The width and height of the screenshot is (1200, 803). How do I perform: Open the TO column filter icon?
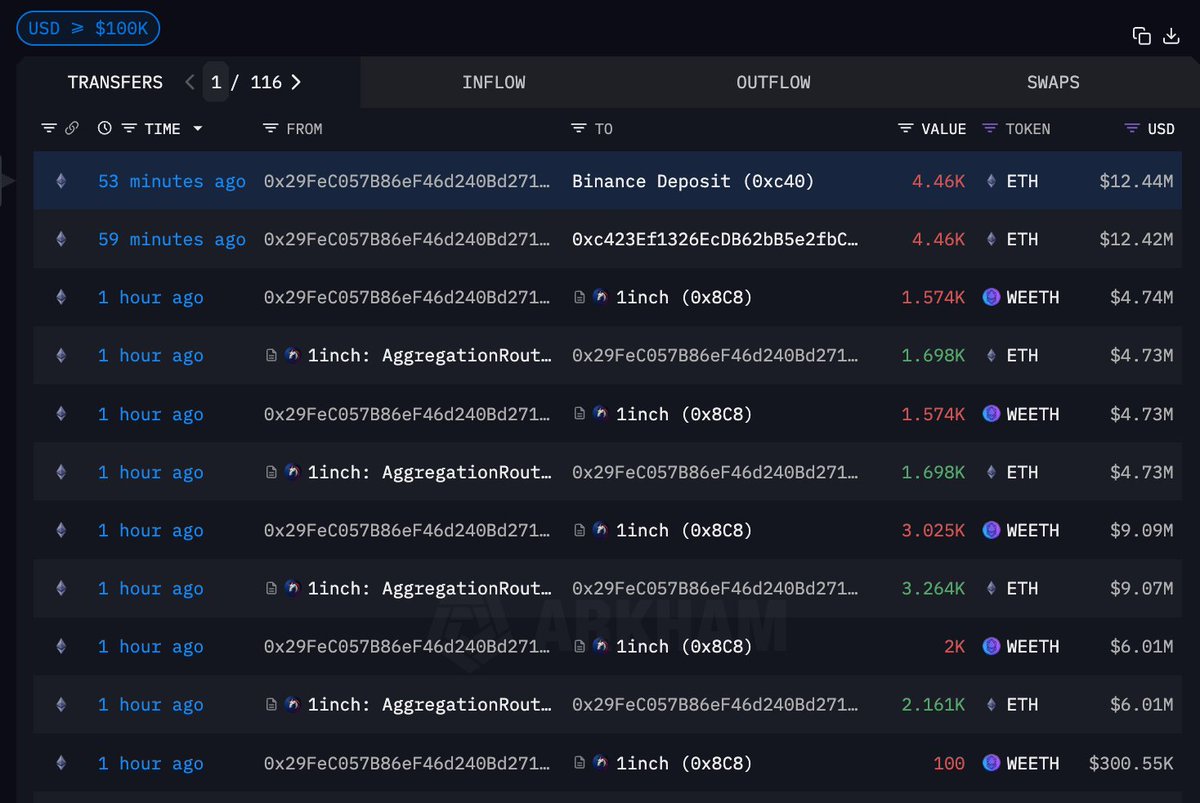[x=578, y=128]
